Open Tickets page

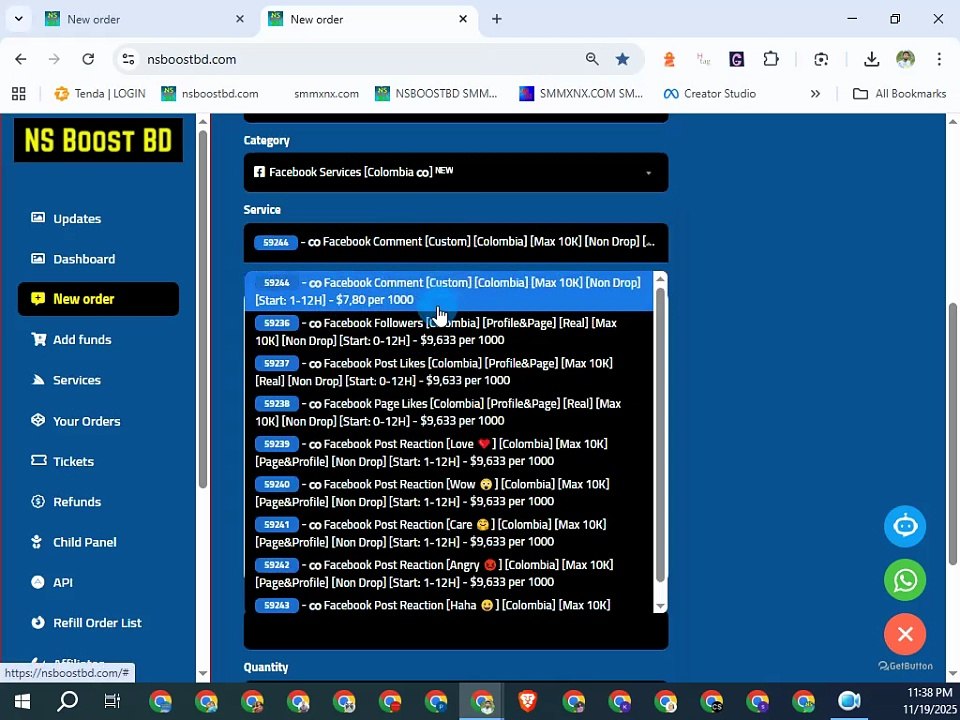pyautogui.click(x=62, y=461)
